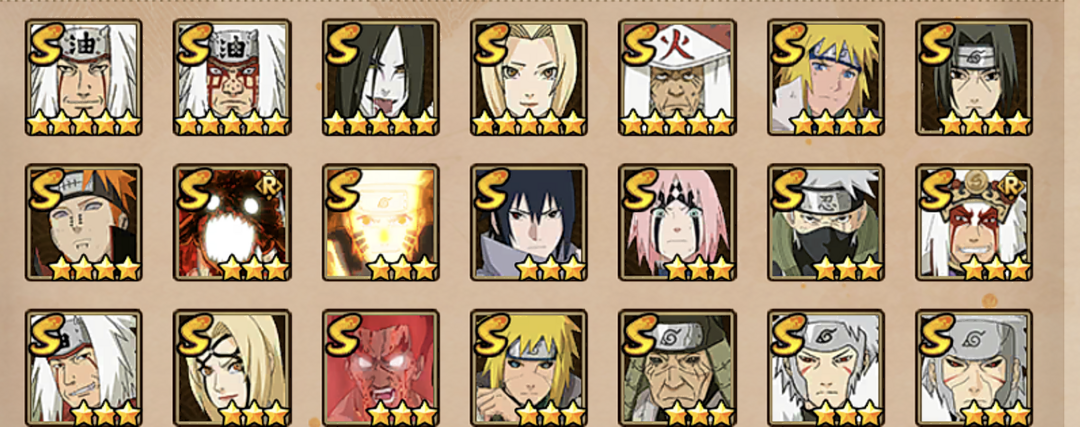This screenshot has height=427, width=1080.
Task: Click the wrinkled old man in green helmet
Action: [677, 368]
